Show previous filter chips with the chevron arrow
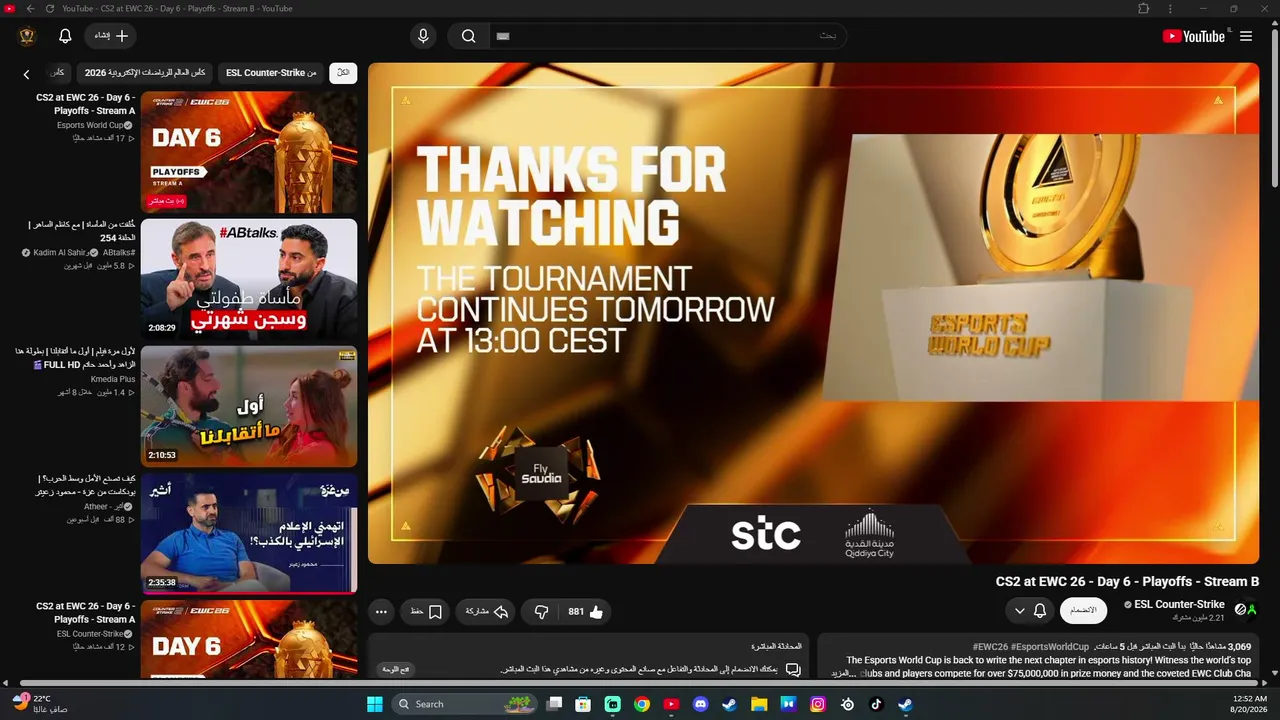 (27, 74)
